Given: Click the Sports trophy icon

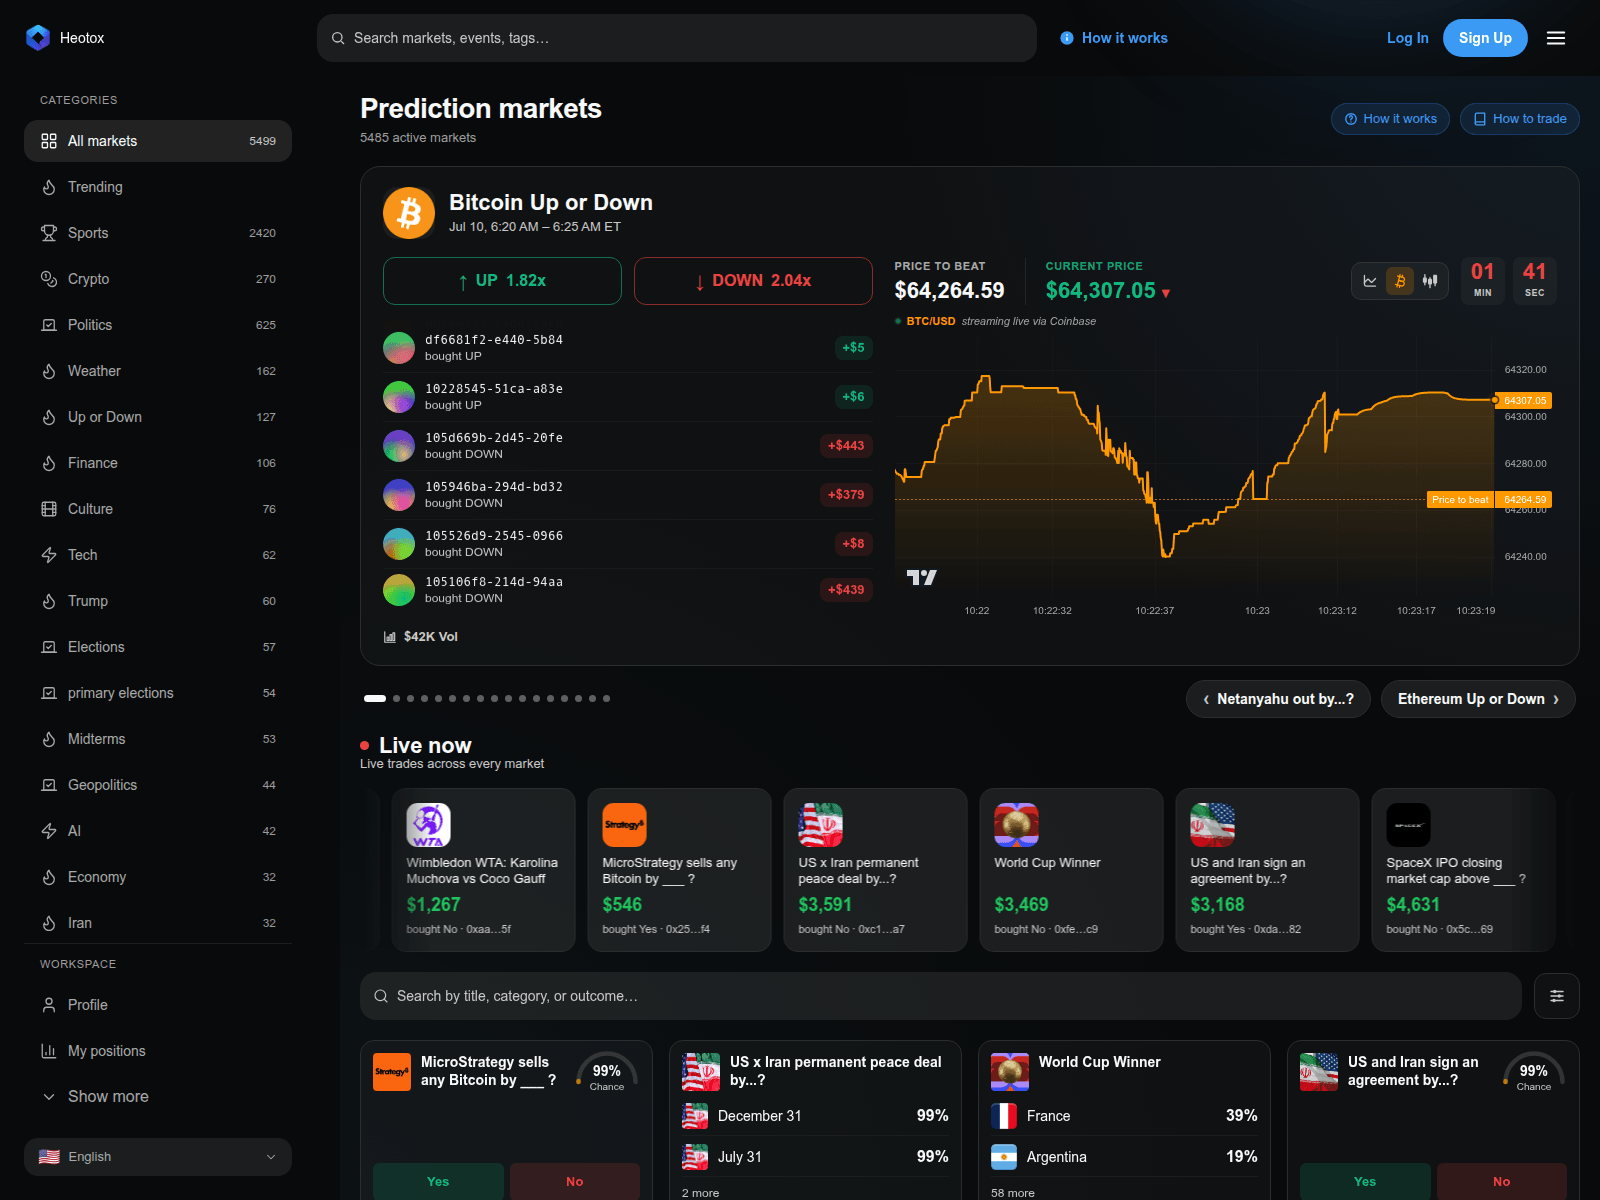Looking at the screenshot, I should click(49, 233).
